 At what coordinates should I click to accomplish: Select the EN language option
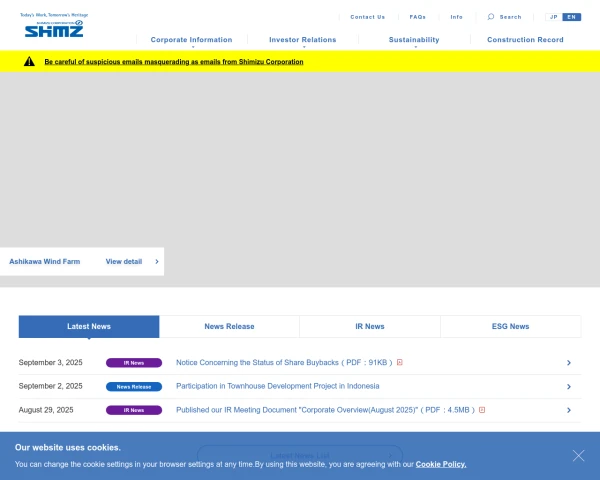tap(571, 17)
